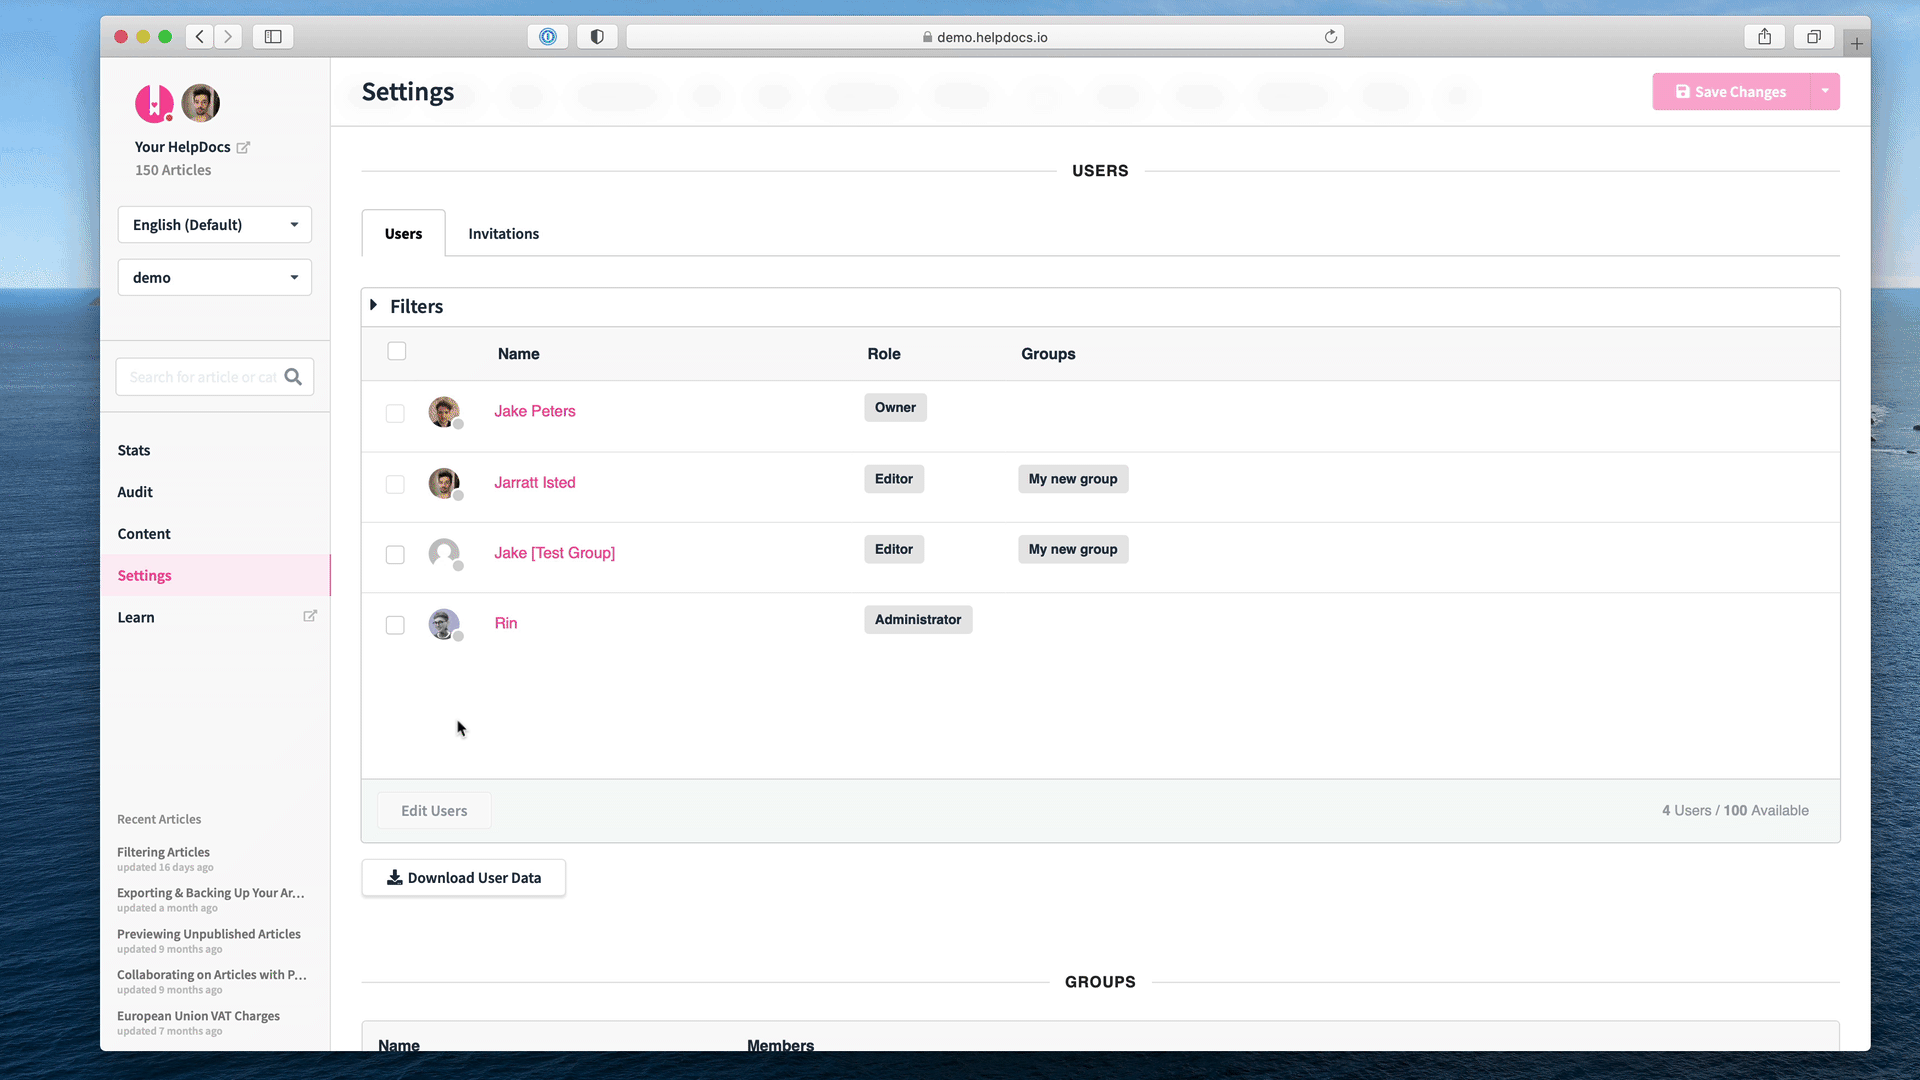Open Jarratt Isted user link
This screenshot has height=1080, width=1920.
point(535,482)
